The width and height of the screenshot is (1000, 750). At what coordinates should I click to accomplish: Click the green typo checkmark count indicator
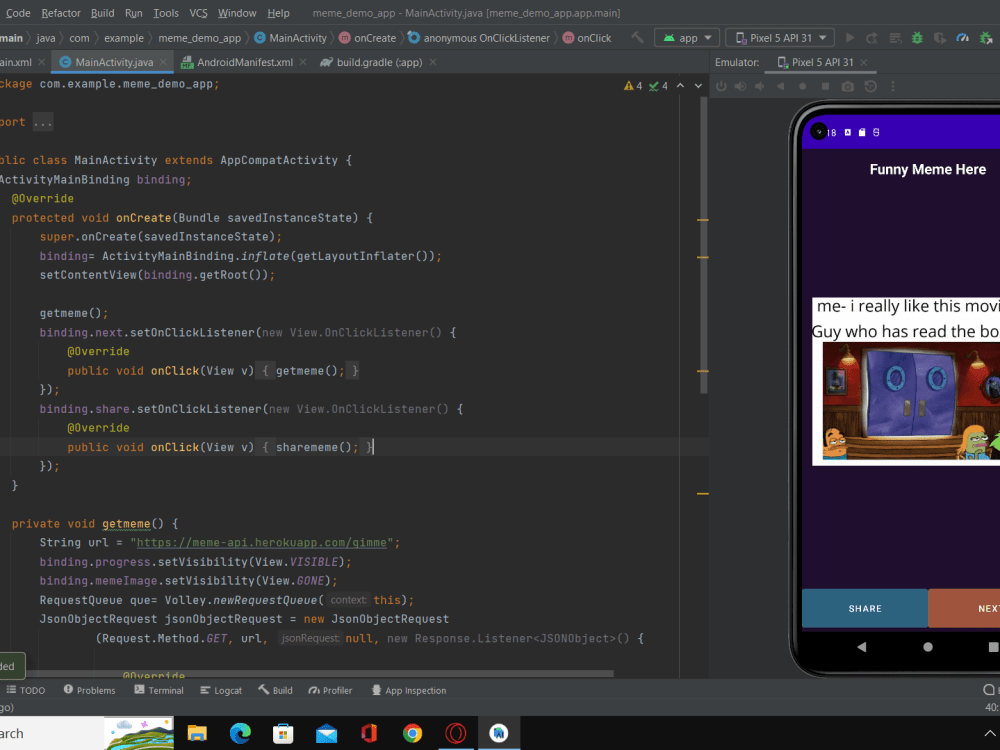(x=658, y=85)
